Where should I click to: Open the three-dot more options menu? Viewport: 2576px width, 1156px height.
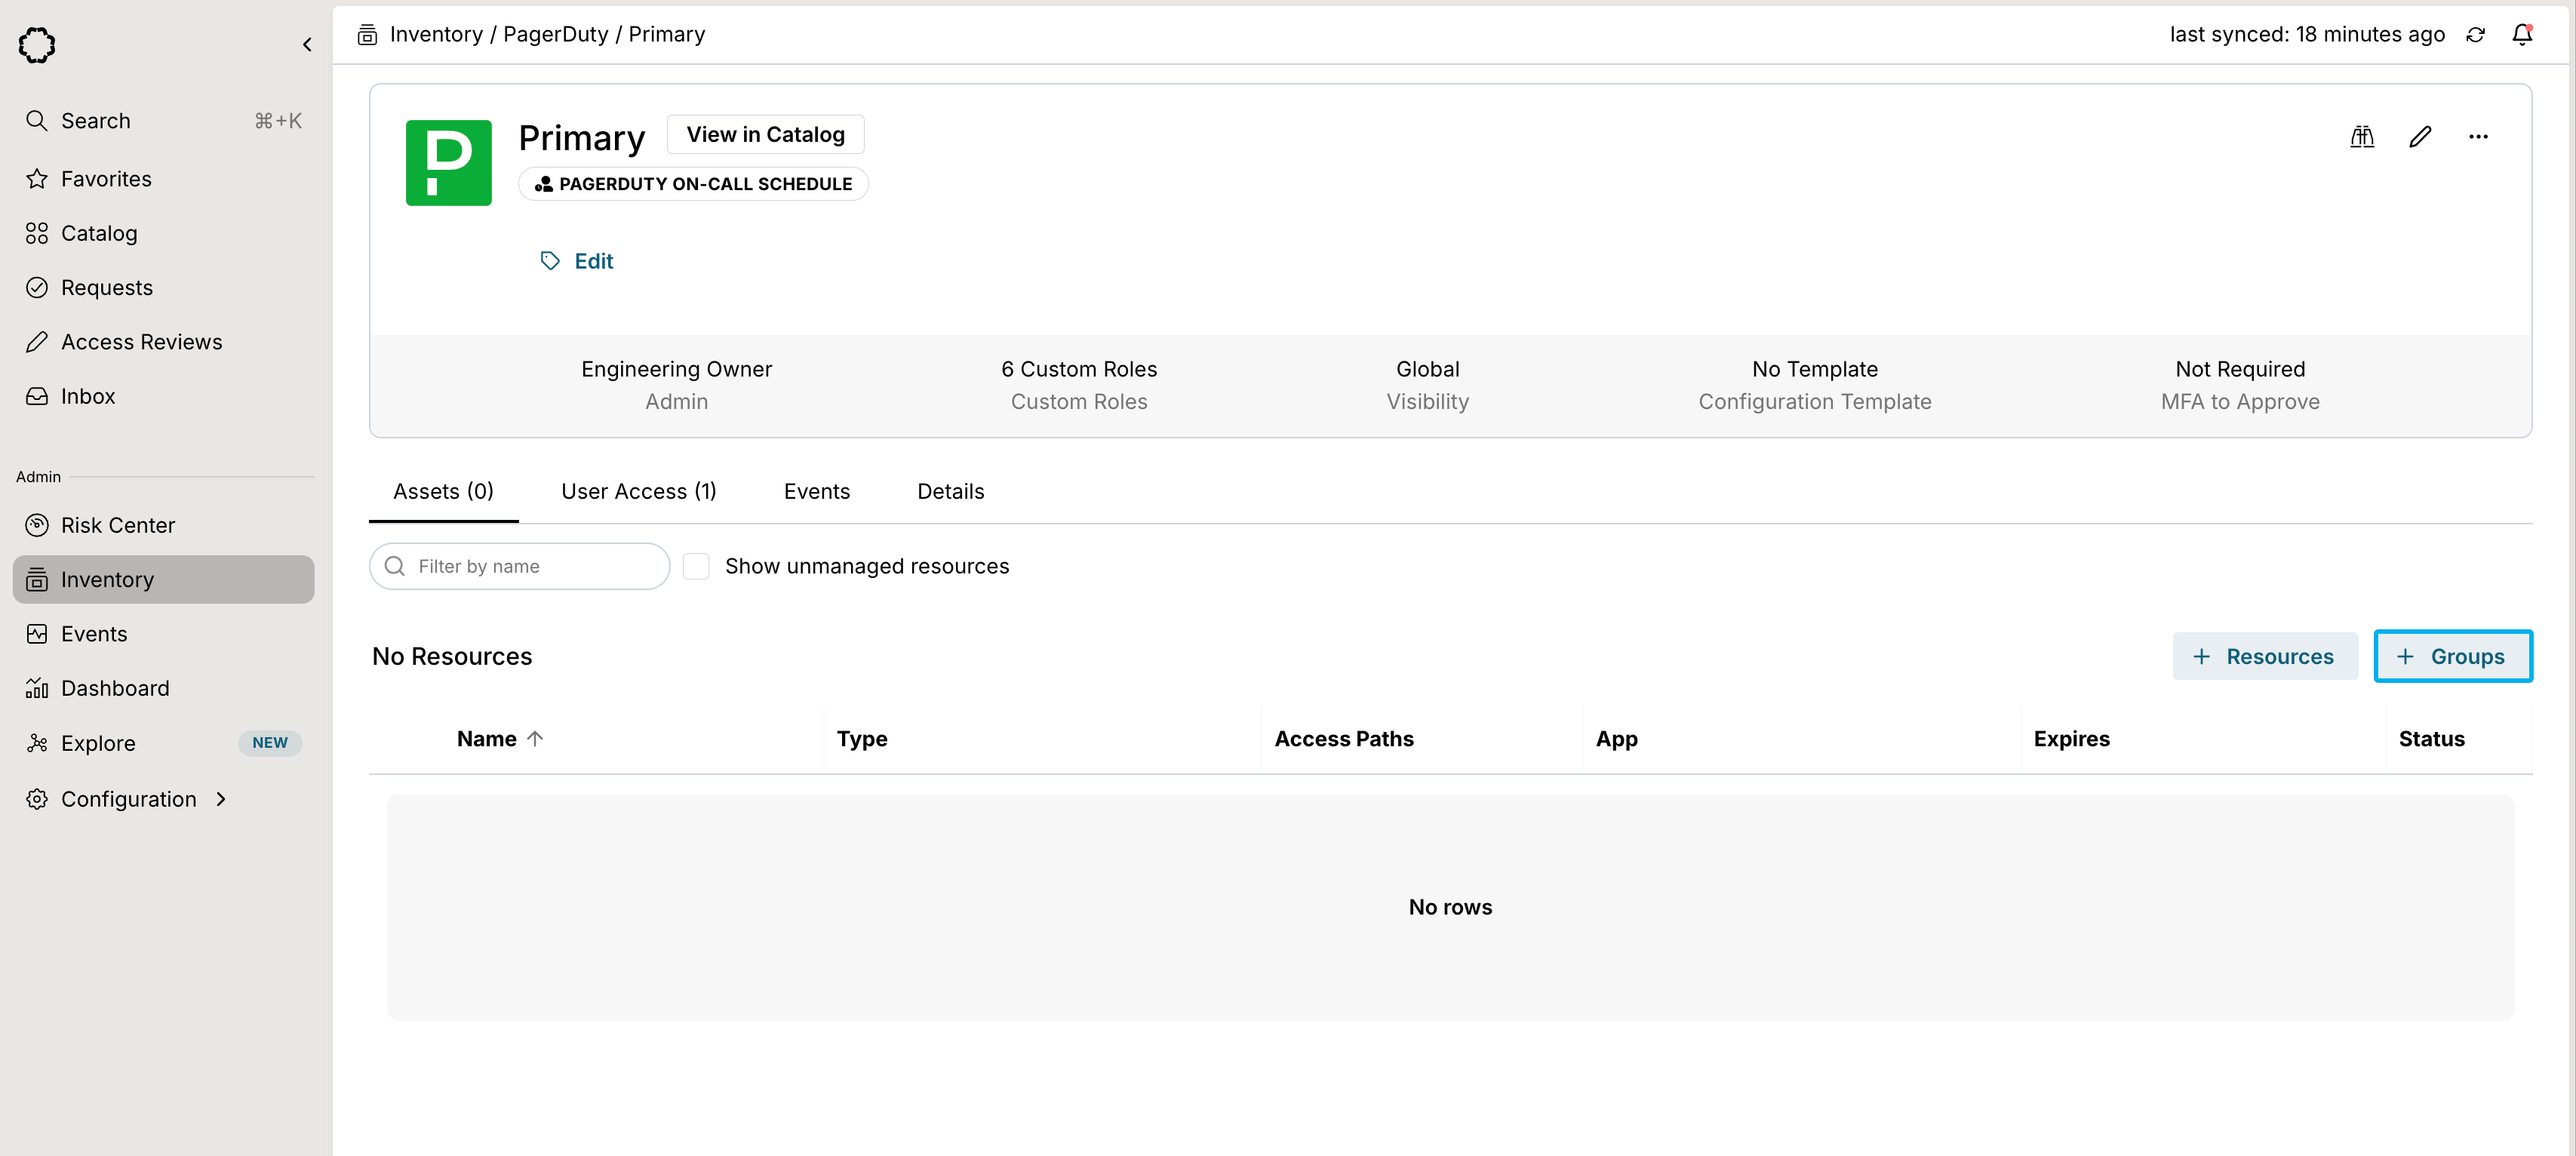click(x=2478, y=137)
